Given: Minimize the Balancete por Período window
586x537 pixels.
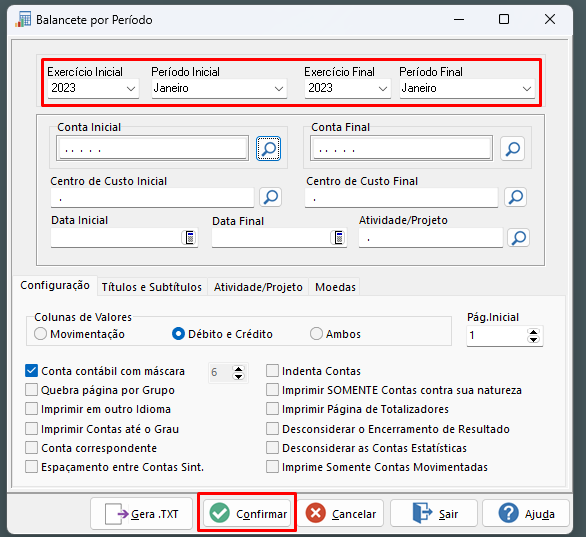Looking at the screenshot, I should (x=459, y=19).
